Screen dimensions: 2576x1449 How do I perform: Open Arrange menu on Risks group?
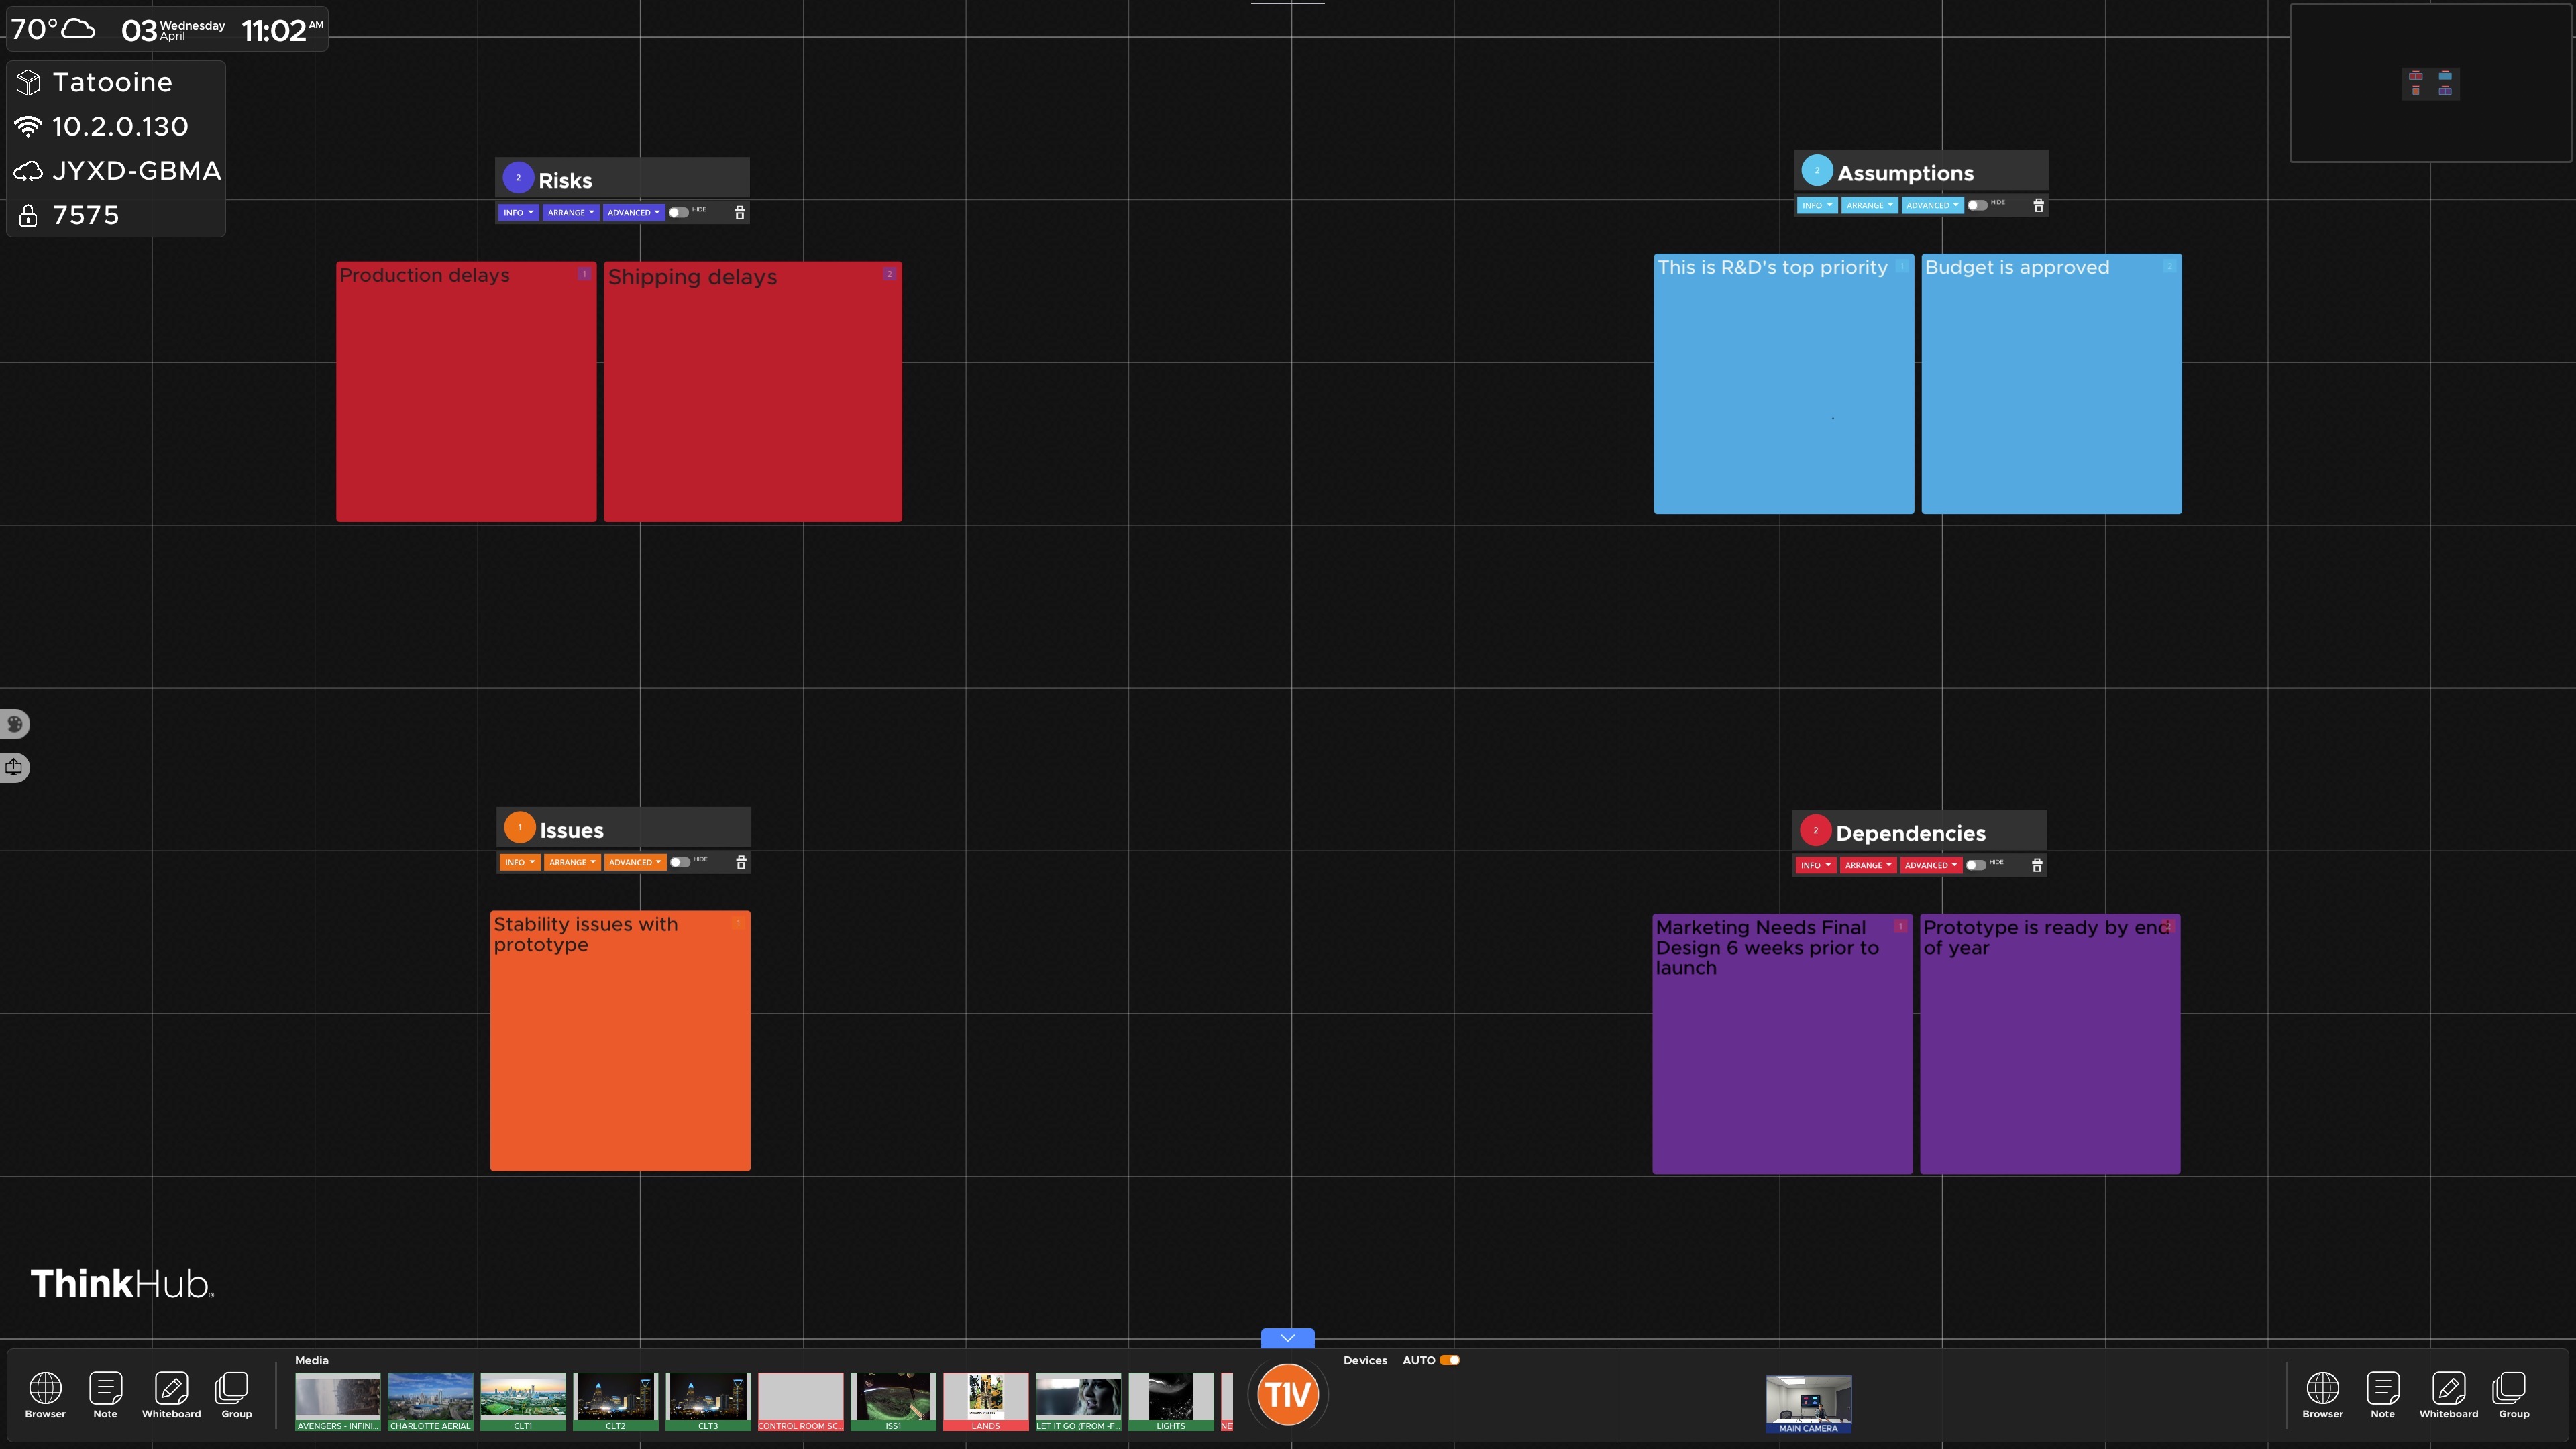click(570, 213)
